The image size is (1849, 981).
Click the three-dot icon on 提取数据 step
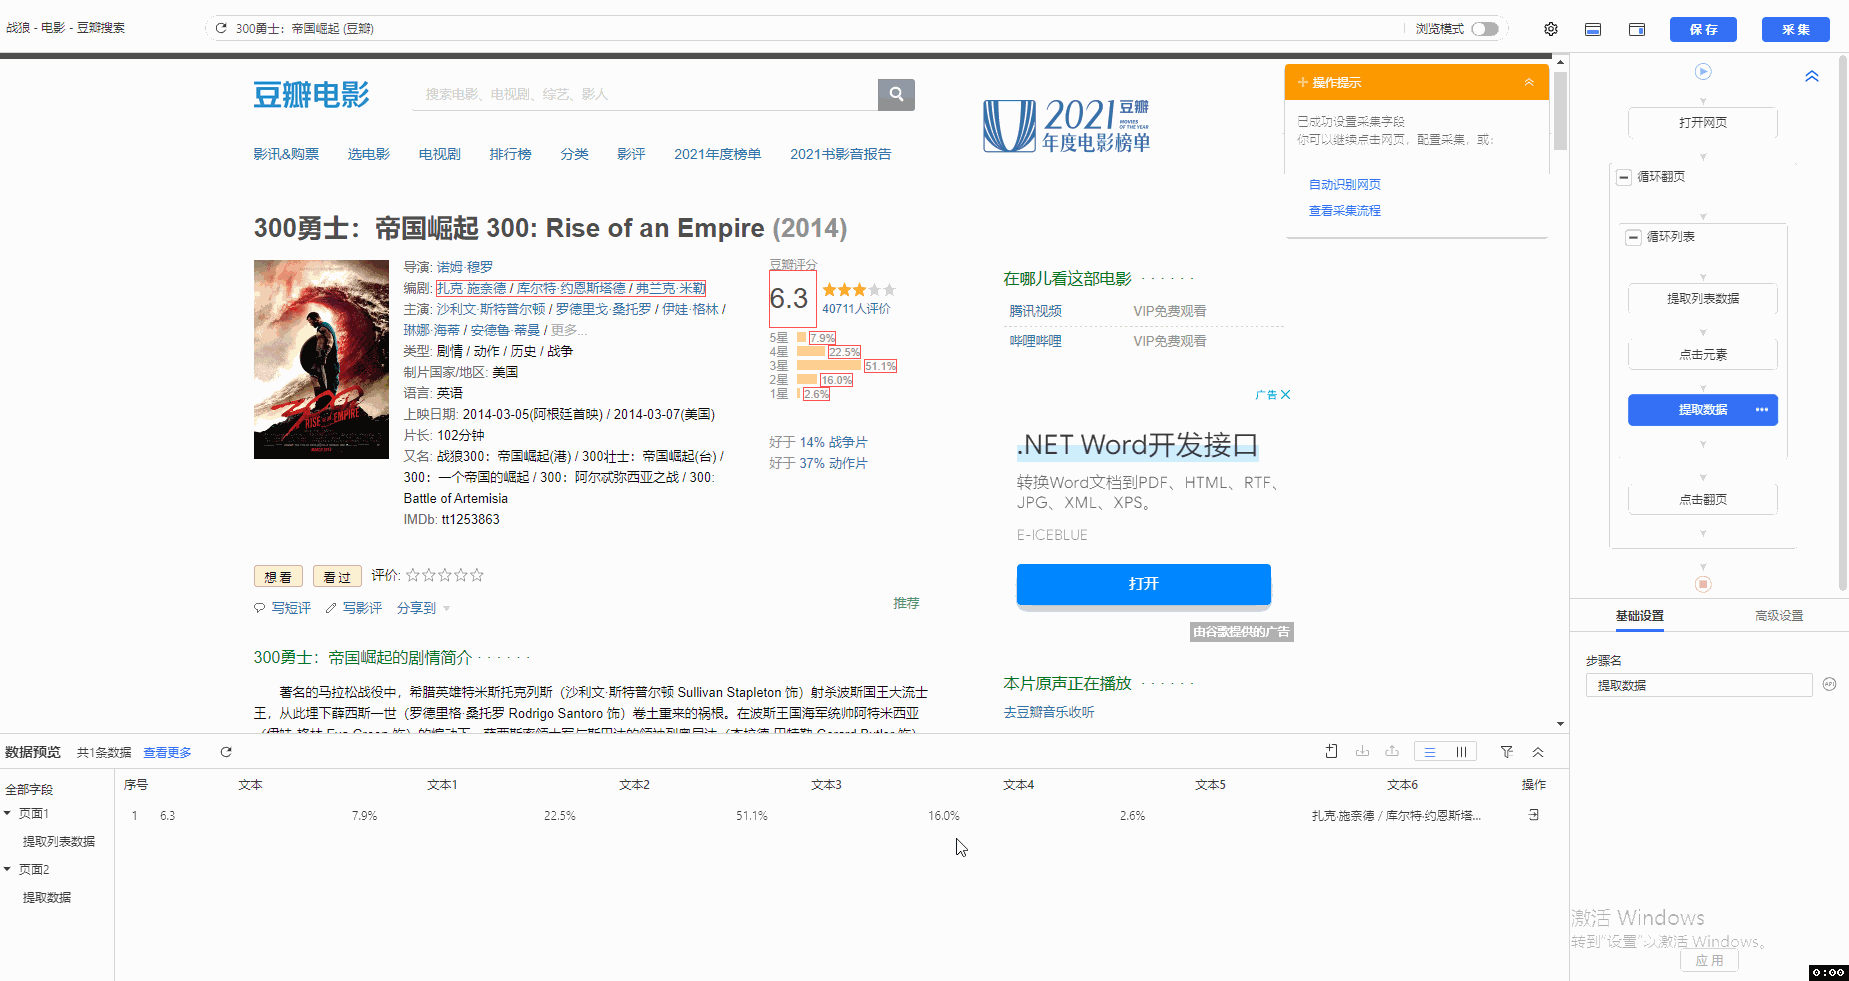tap(1761, 410)
